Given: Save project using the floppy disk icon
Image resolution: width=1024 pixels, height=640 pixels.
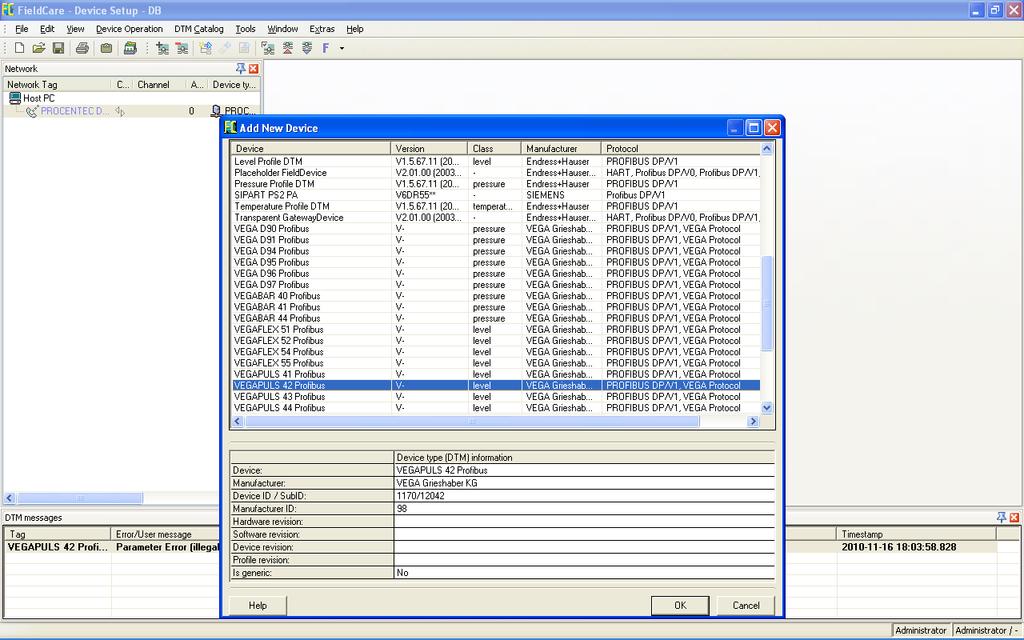Looking at the screenshot, I should [x=58, y=48].
